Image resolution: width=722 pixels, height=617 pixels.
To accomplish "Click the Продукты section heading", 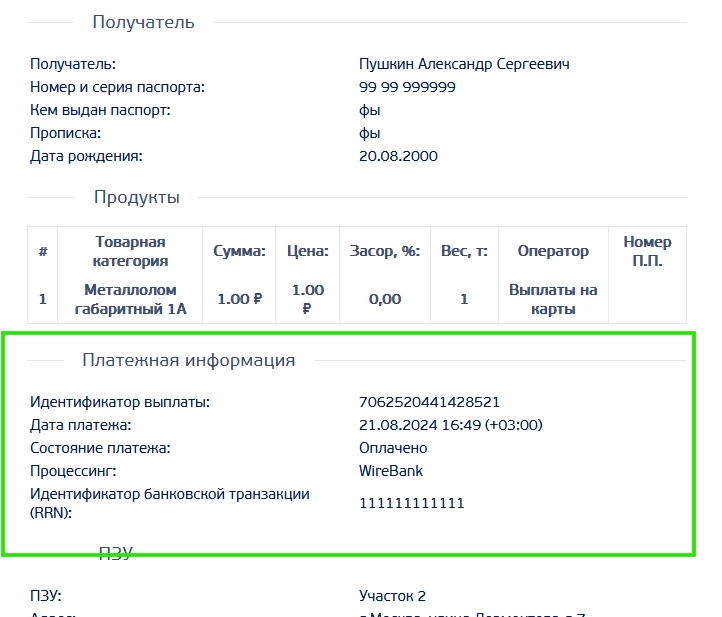I will point(137,197).
